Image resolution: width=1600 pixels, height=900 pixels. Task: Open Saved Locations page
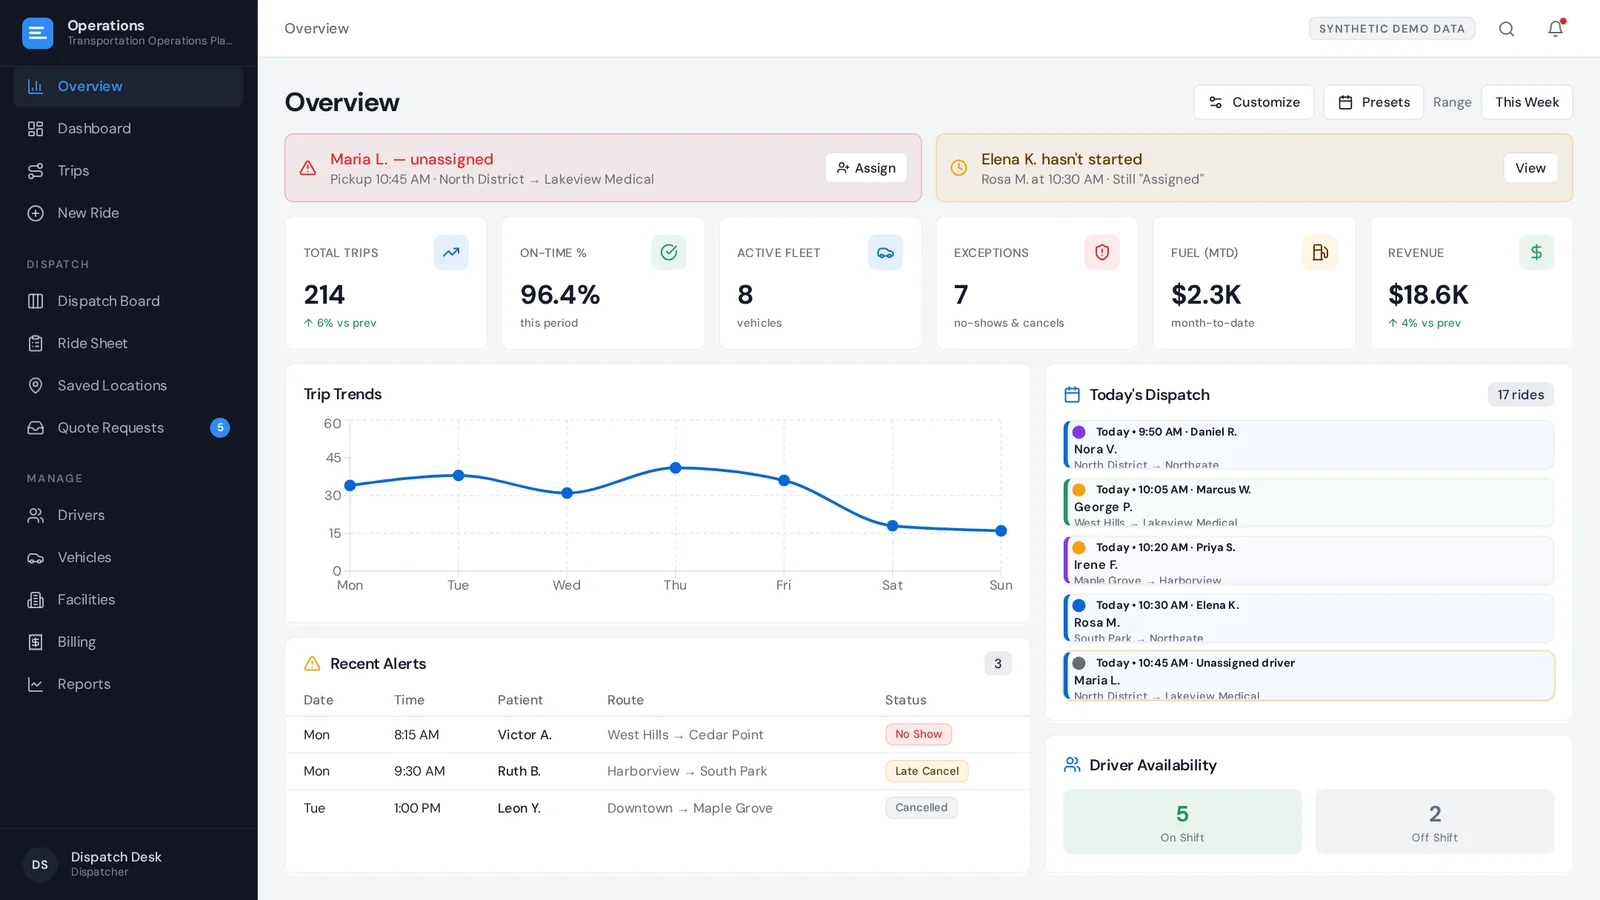[x=129, y=386]
